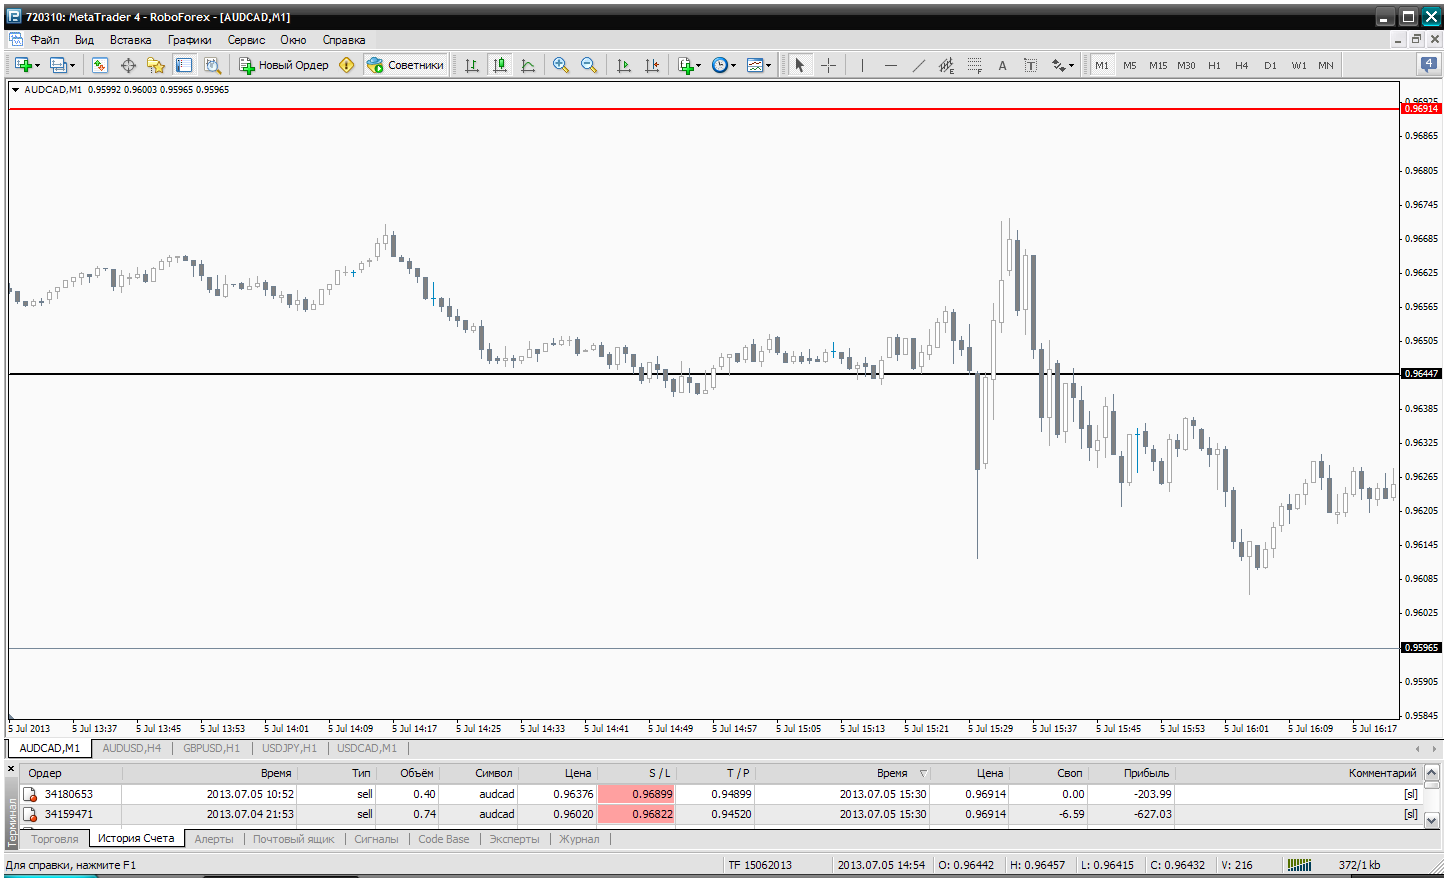Expand the arrows objects dropdown arrow
This screenshot has height=878, width=1448.
pyautogui.click(x=1071, y=66)
